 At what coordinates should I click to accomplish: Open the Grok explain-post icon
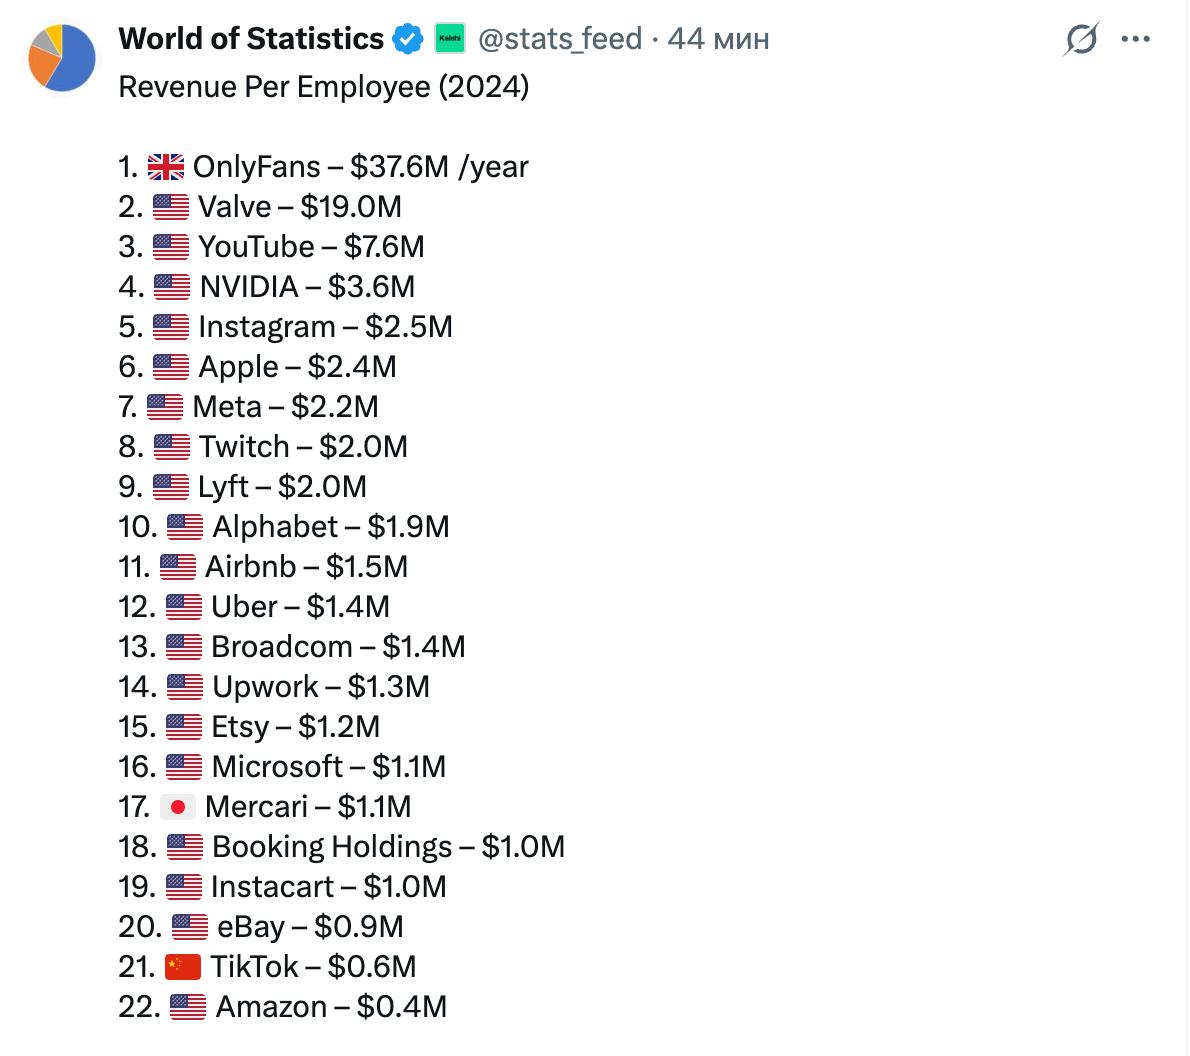pos(1080,40)
